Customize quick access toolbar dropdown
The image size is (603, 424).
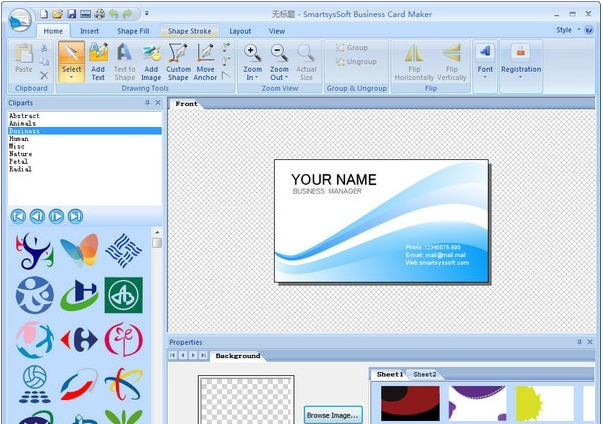click(x=147, y=14)
